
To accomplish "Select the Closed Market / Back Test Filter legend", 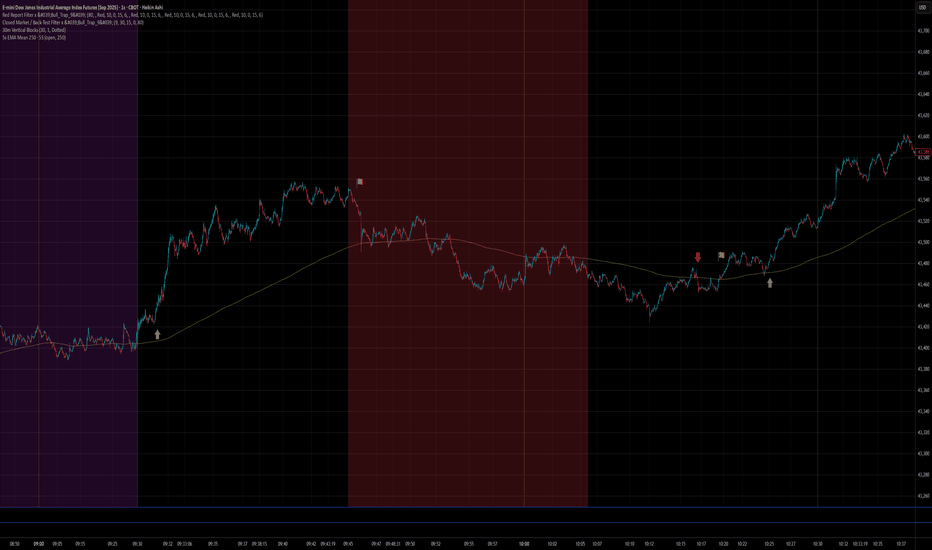I will (73, 23).
